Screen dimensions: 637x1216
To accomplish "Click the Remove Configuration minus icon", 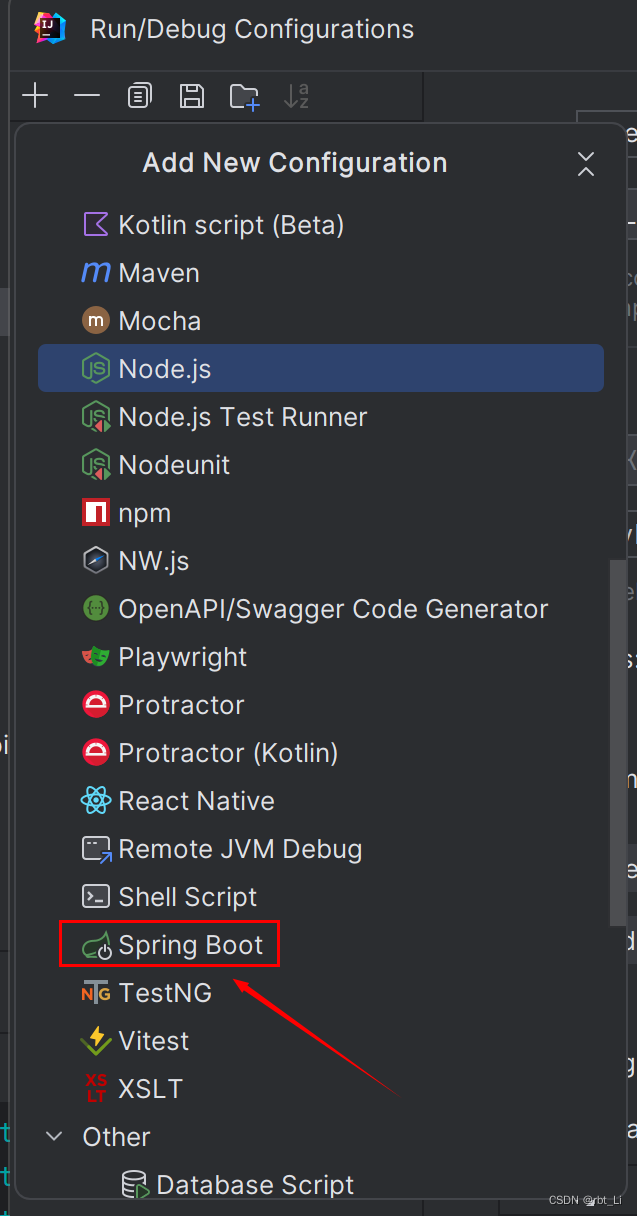I will coord(87,96).
